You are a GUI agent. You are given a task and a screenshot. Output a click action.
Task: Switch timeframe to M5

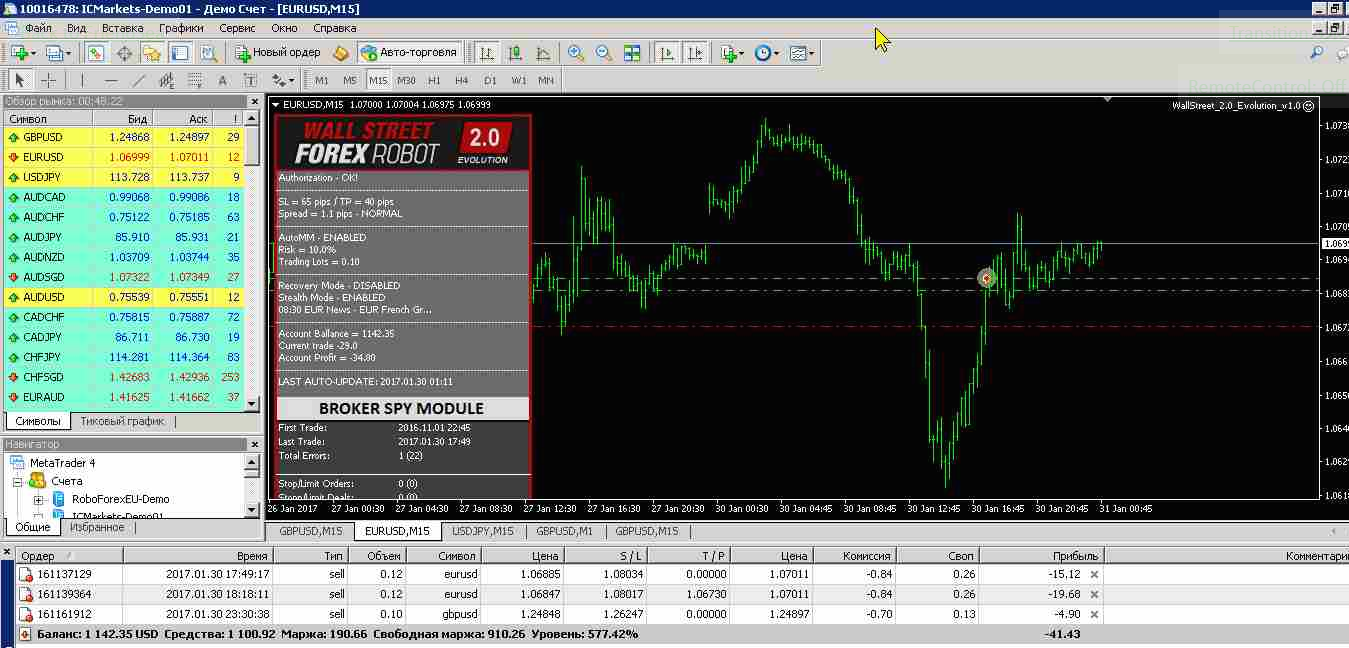click(349, 81)
